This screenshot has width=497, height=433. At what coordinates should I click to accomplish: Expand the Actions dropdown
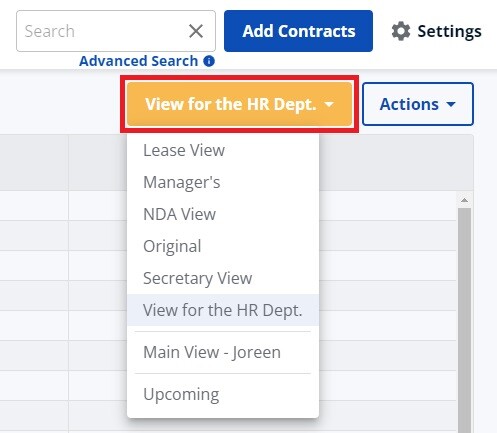click(418, 104)
